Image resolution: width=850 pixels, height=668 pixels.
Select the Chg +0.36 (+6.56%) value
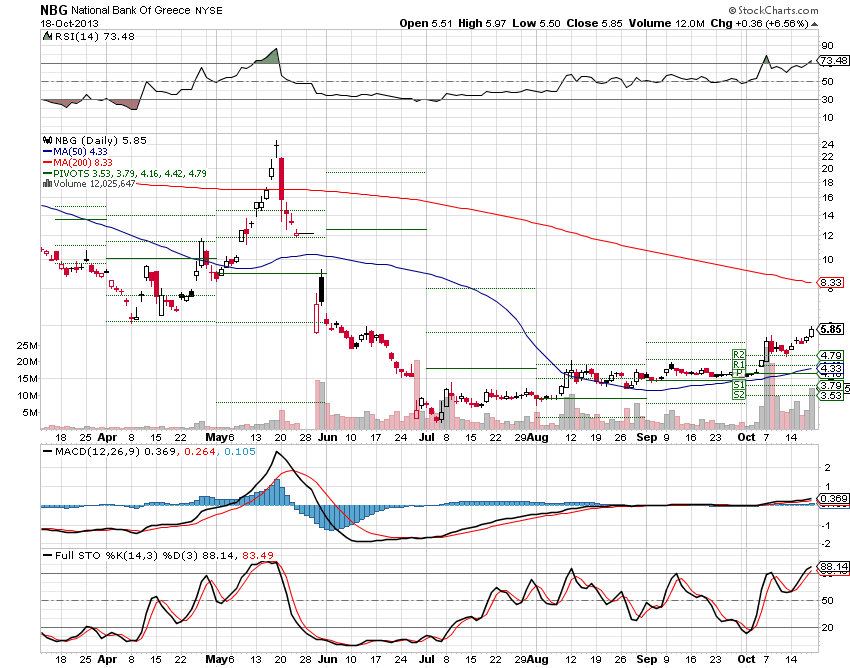[x=759, y=23]
